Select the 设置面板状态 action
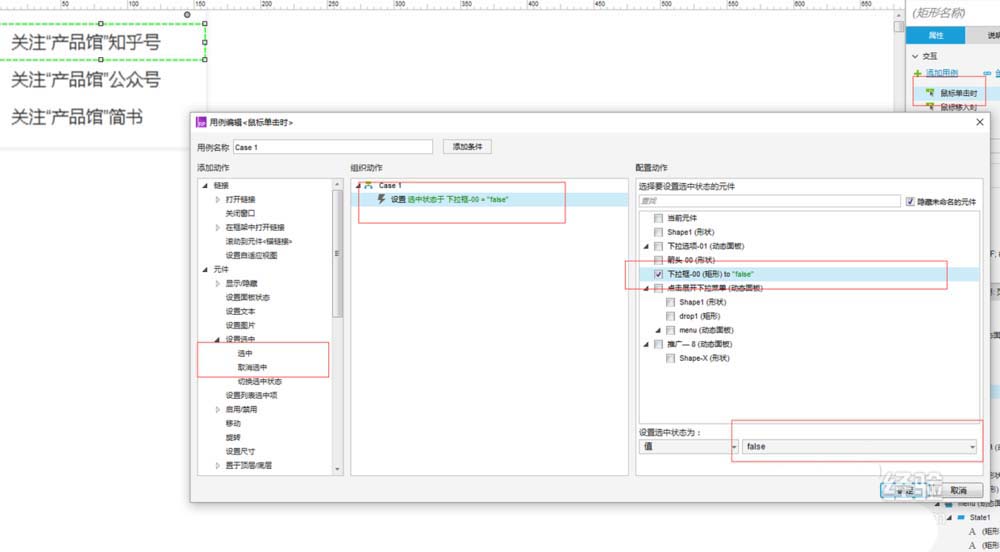Screen dimensions: 1000x552 [247, 298]
